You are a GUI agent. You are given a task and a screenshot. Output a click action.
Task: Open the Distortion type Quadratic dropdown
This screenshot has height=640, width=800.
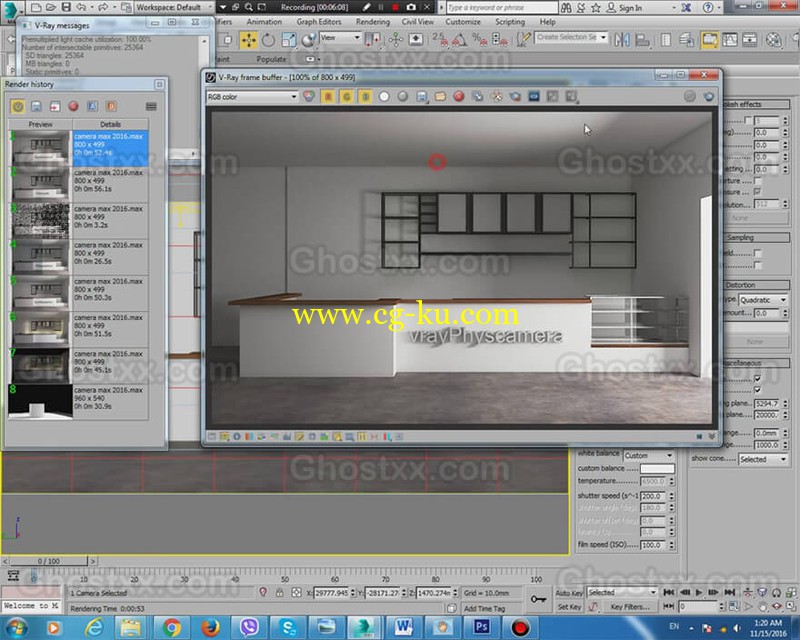click(763, 300)
